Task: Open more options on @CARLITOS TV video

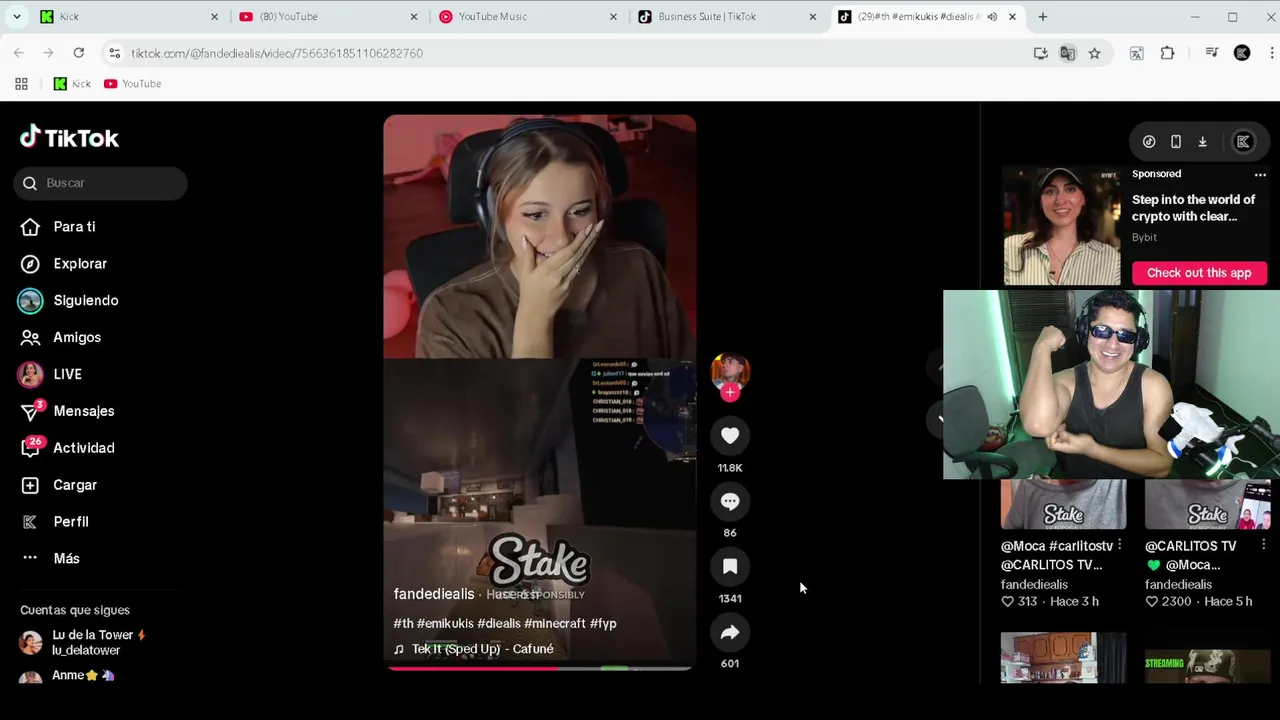Action: pyautogui.click(x=1263, y=546)
